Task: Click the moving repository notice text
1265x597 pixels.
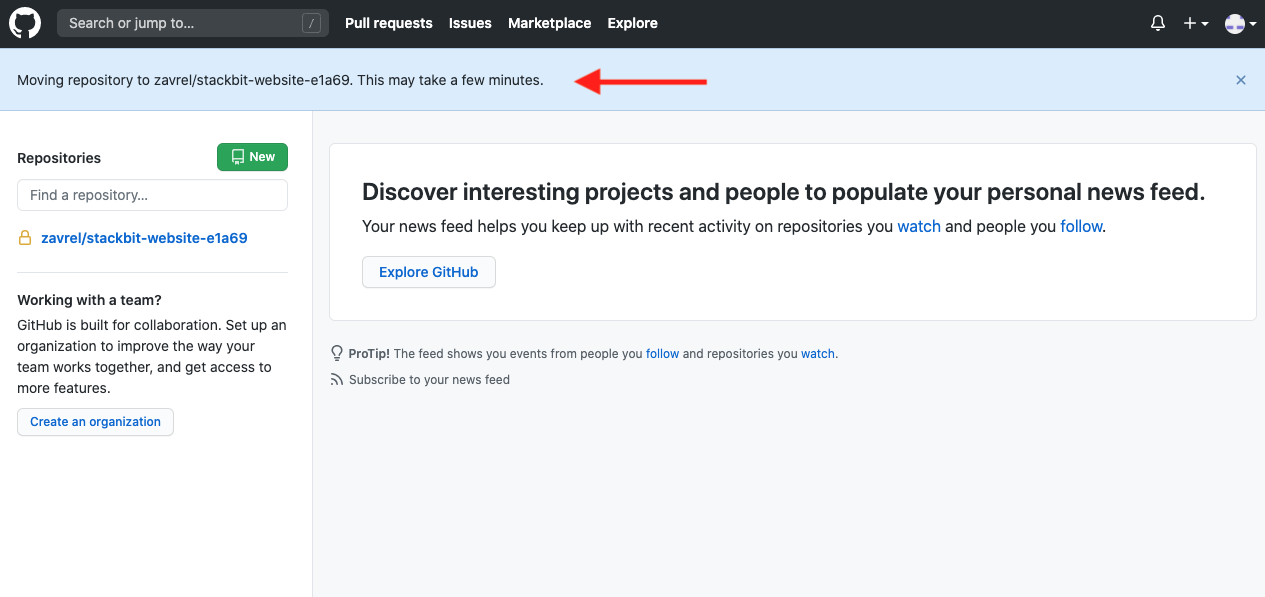Action: coord(280,80)
